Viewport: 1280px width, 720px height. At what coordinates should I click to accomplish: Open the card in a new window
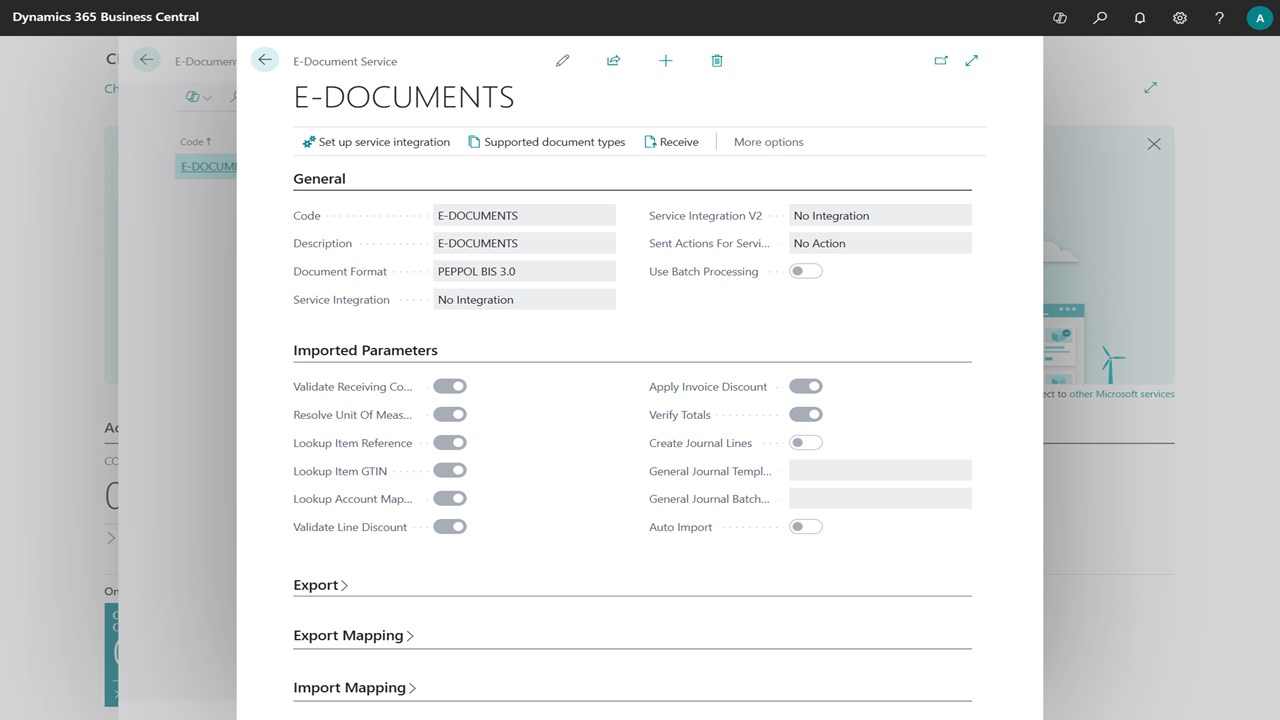(941, 61)
